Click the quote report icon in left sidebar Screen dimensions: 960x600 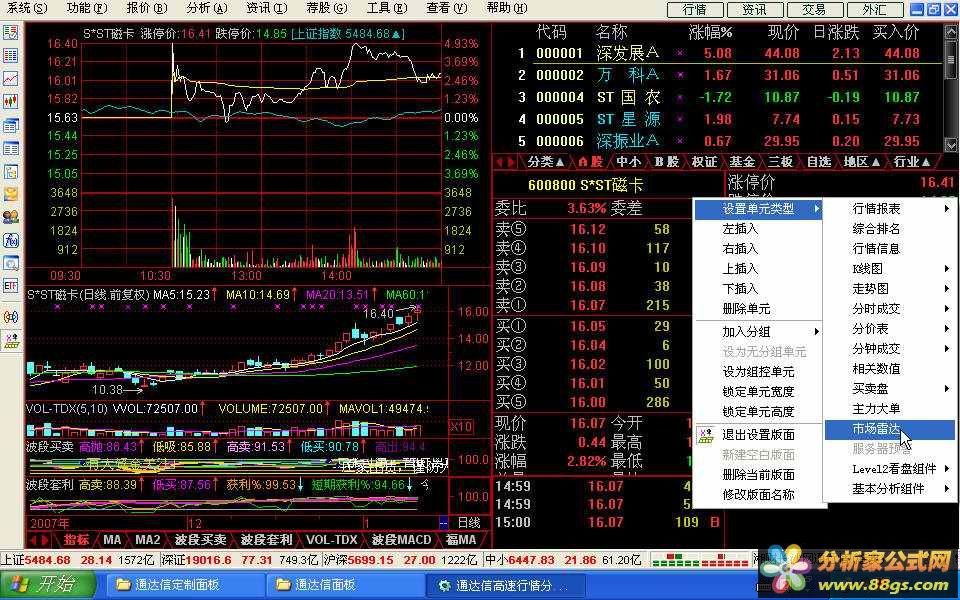10,32
